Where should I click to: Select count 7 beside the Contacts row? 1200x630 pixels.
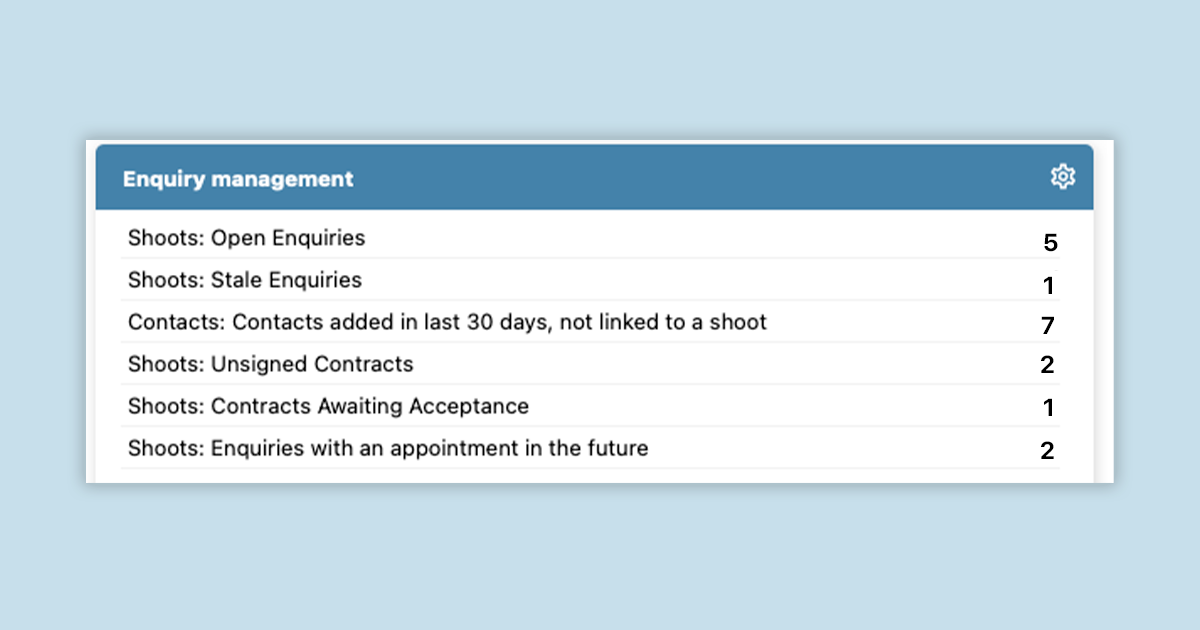tap(1048, 325)
